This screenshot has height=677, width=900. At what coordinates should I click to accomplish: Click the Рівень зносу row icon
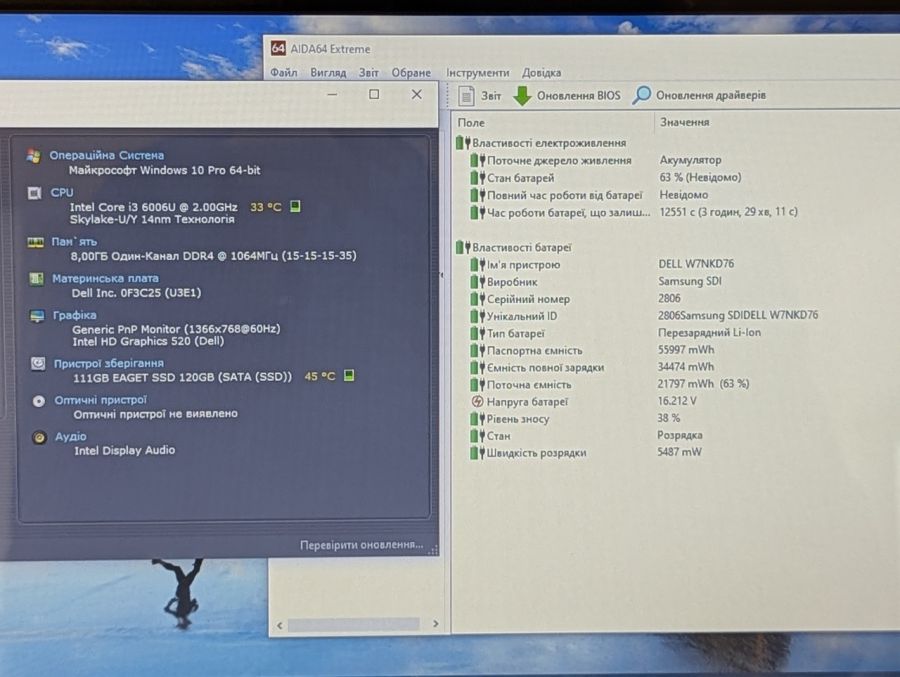tap(478, 419)
